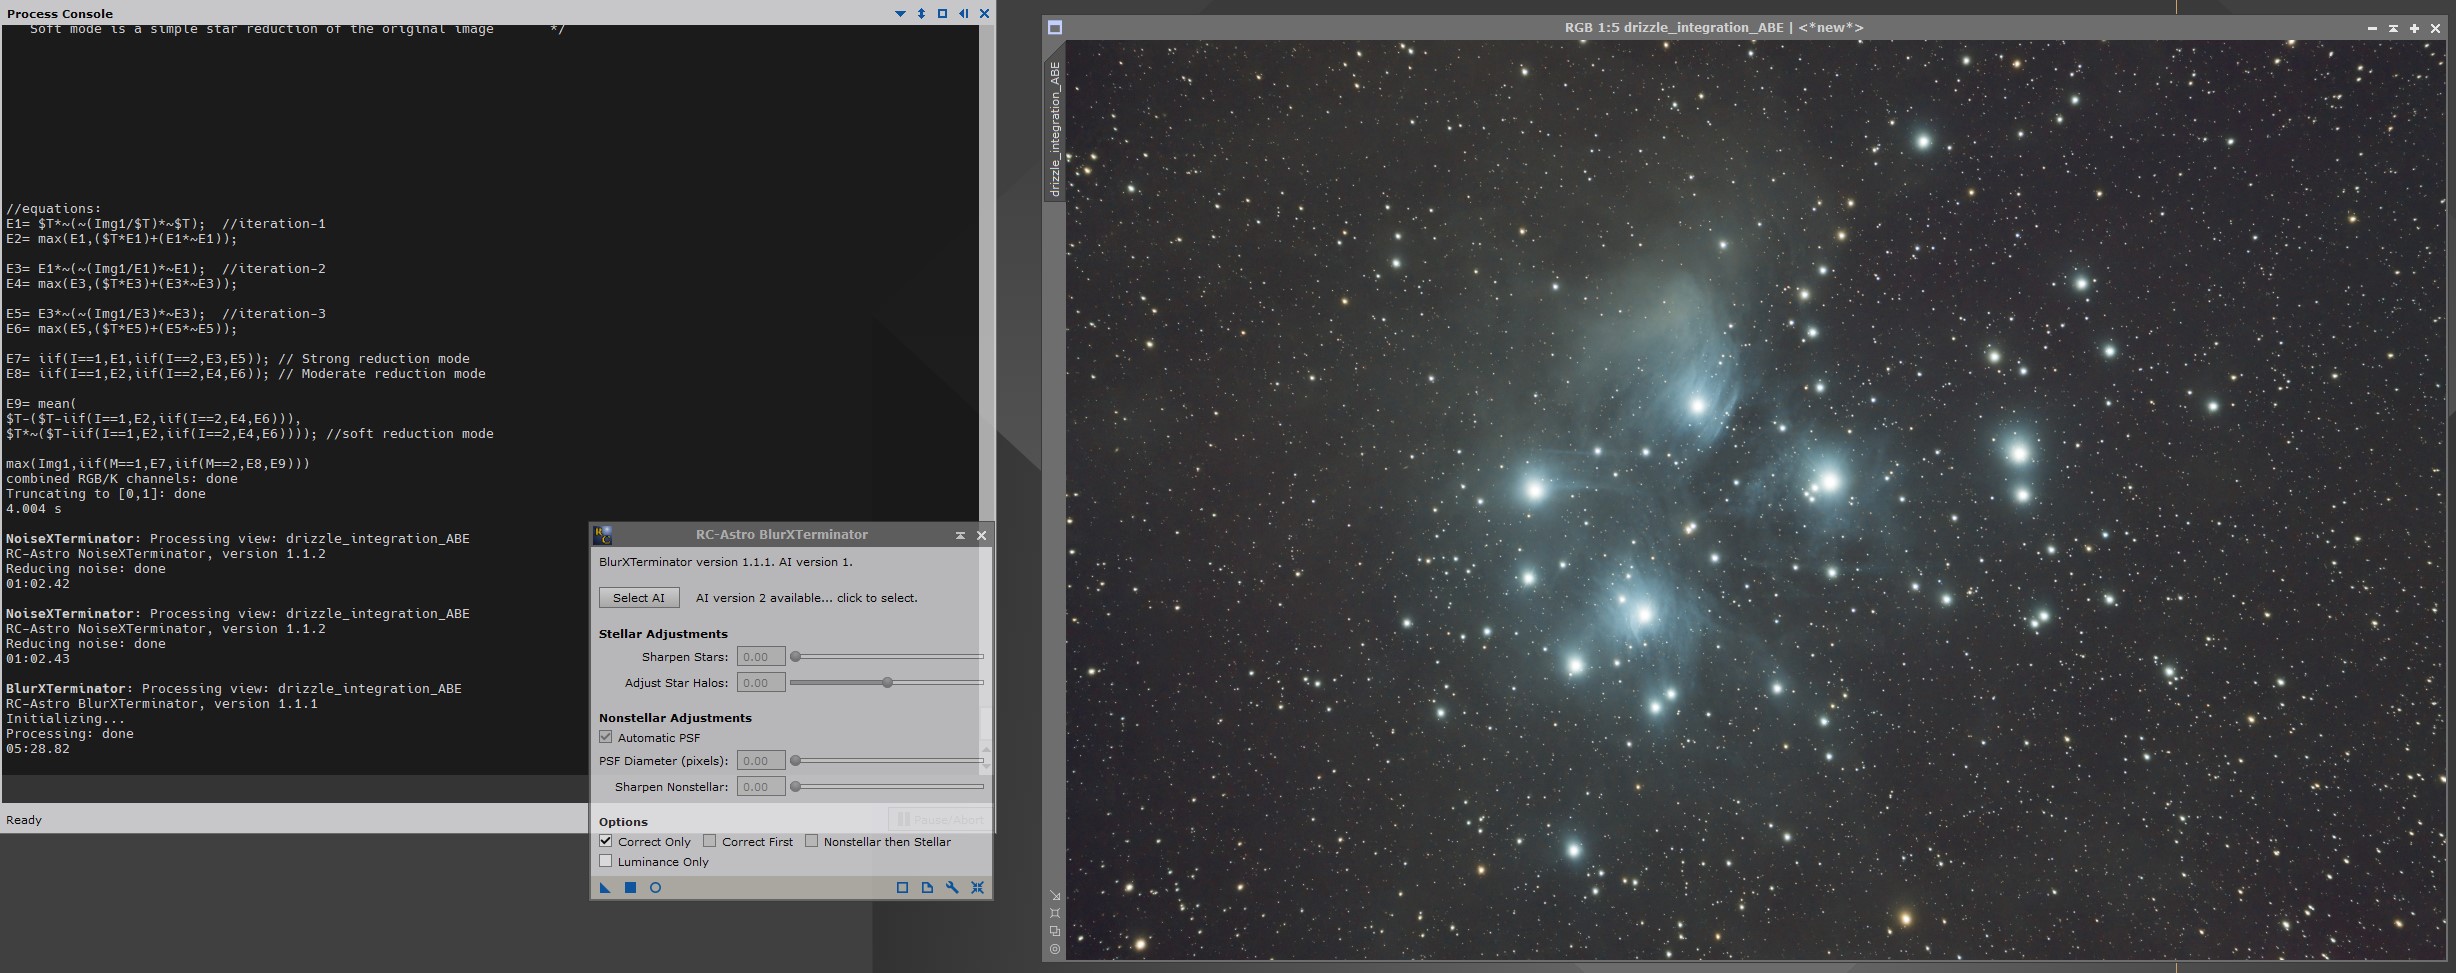Collapse Process Console with left-arrow bar icon
This screenshot has width=2456, height=973.
point(963,14)
